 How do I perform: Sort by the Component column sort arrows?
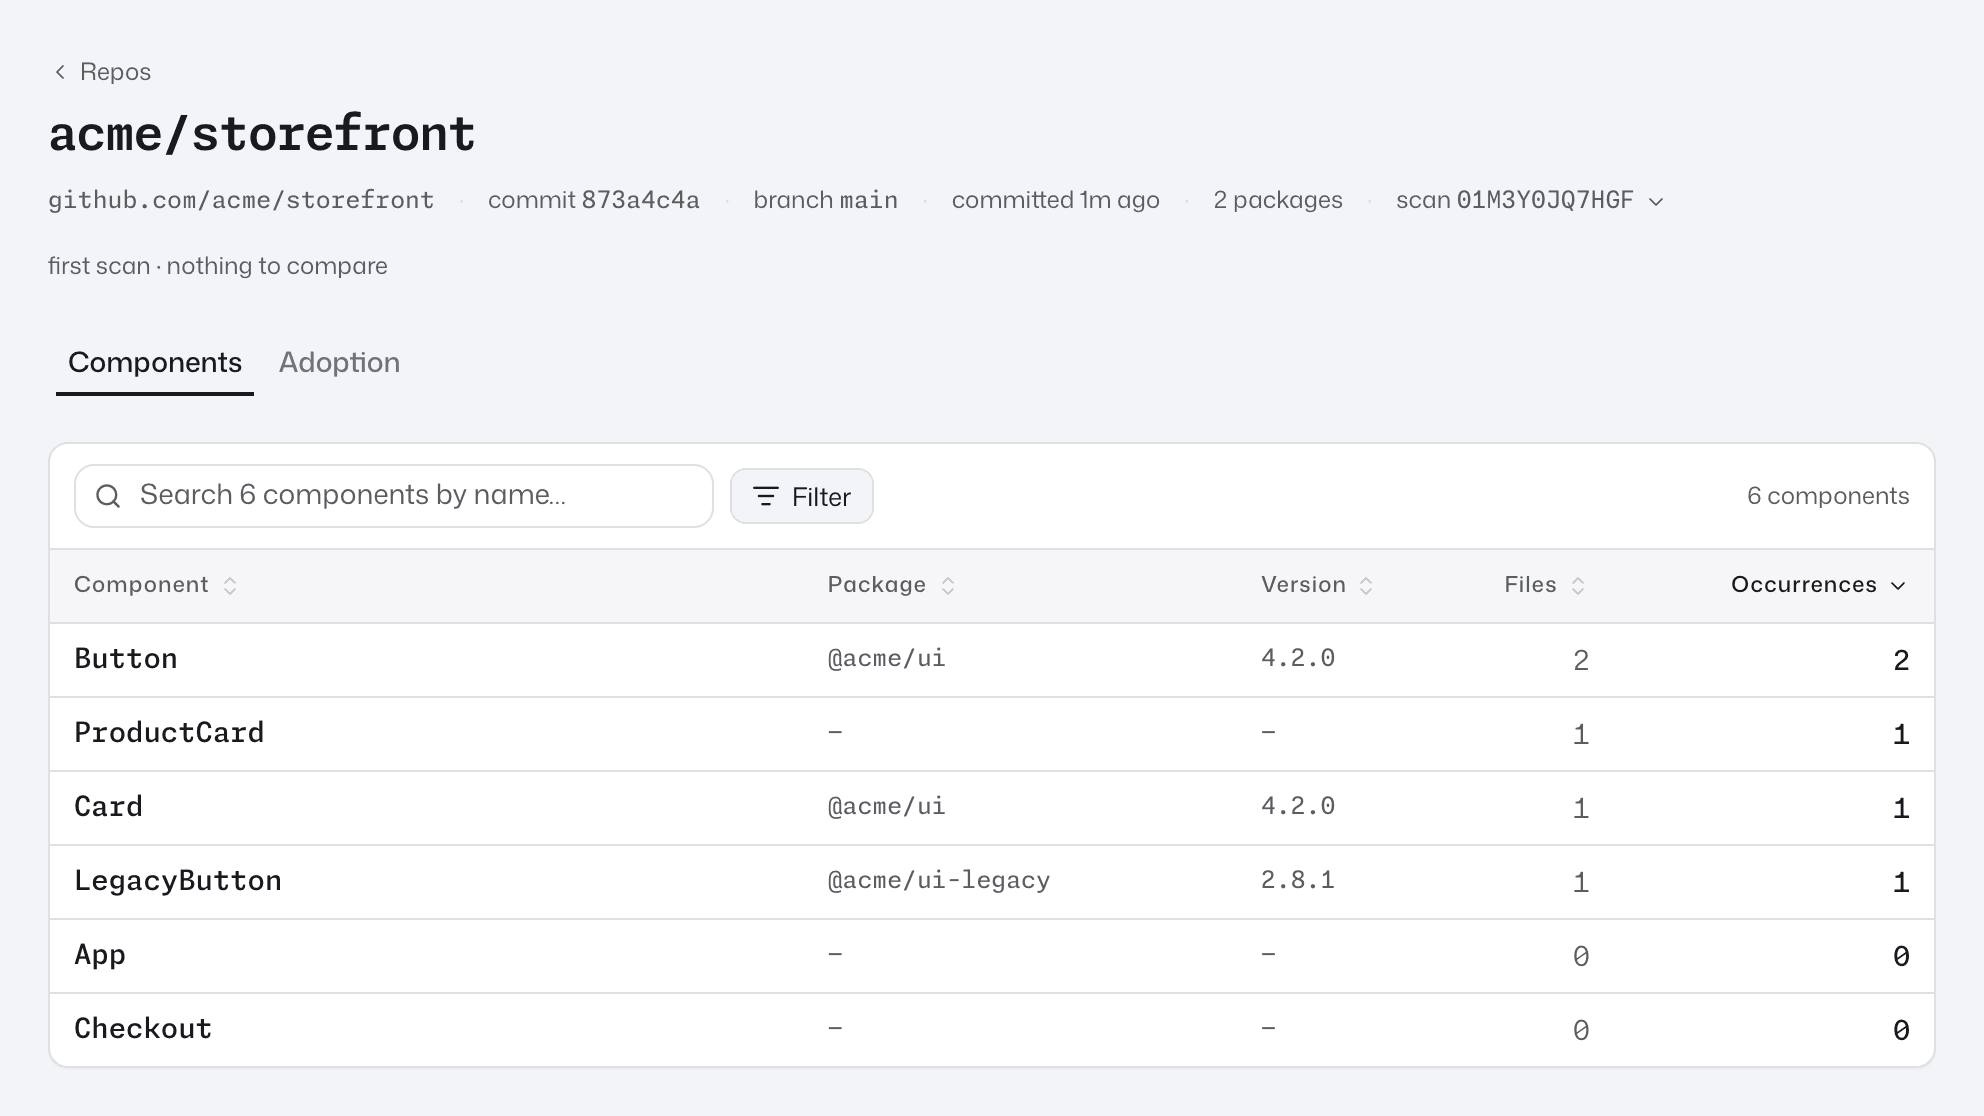coord(230,586)
